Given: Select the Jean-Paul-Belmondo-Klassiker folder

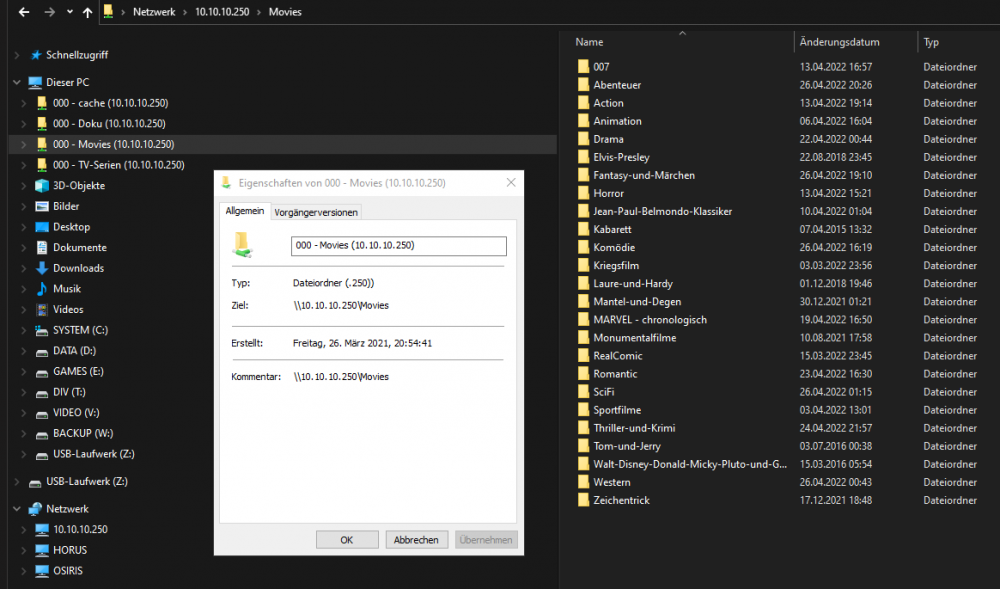Looking at the screenshot, I should pos(662,212).
